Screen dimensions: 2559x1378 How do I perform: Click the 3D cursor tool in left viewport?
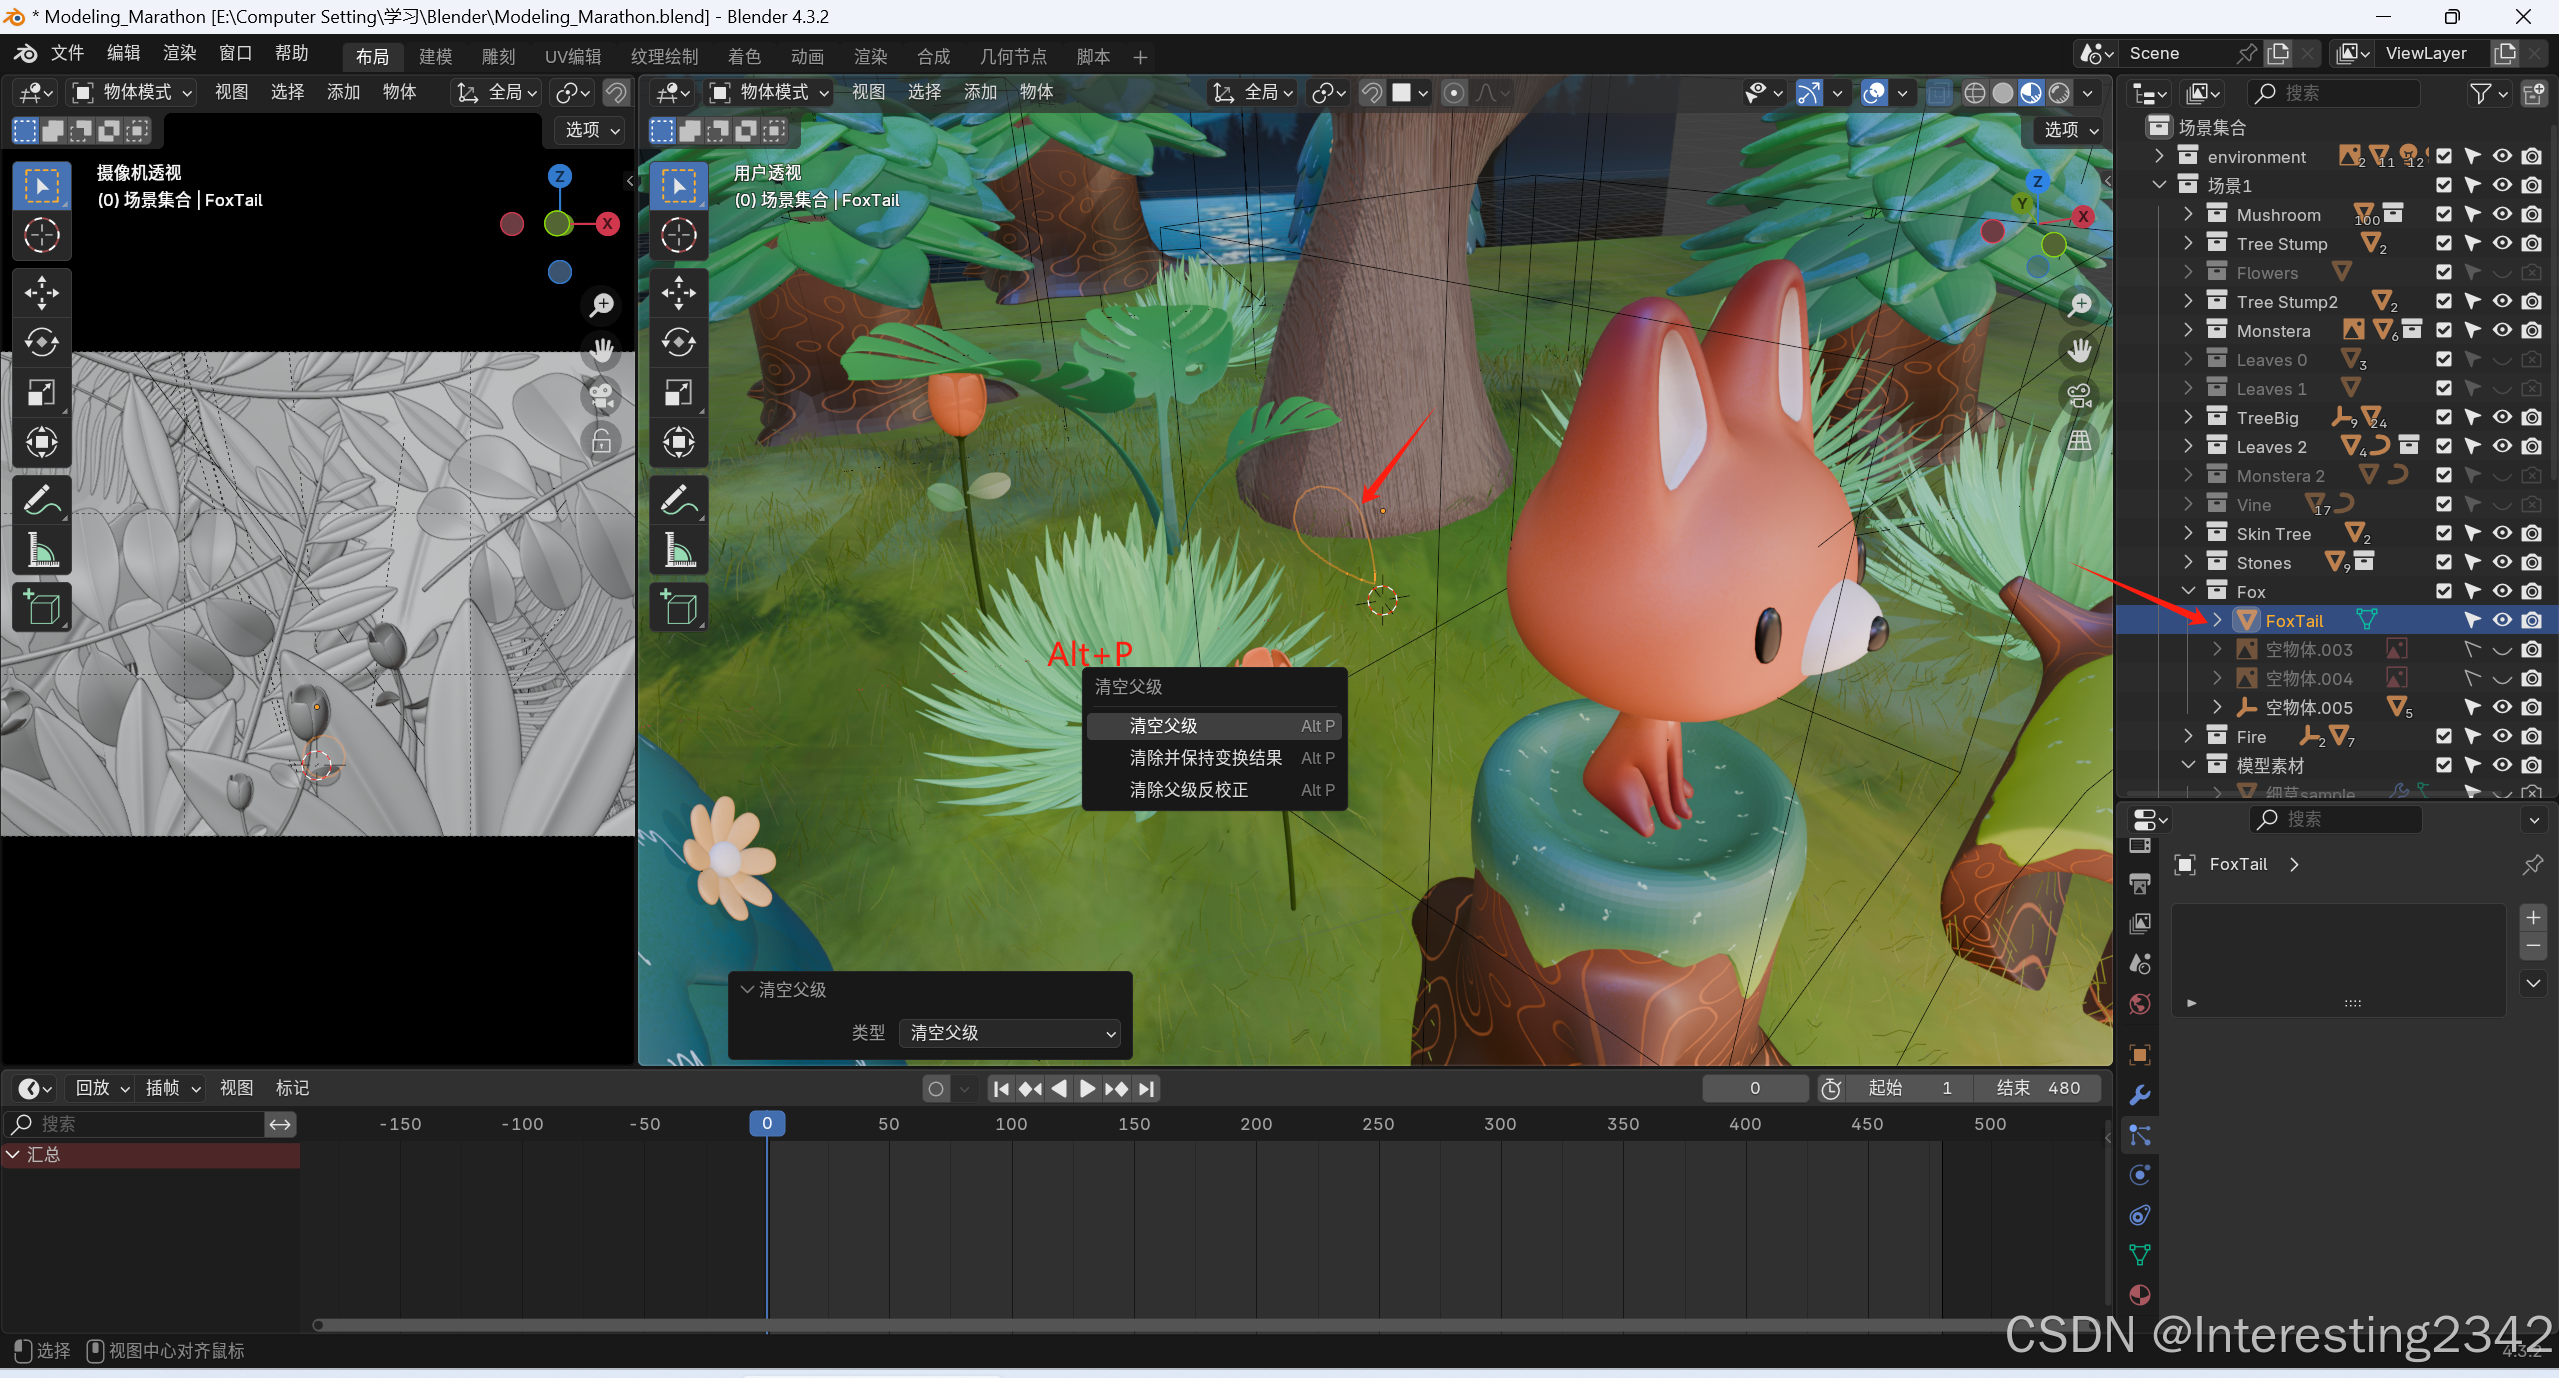tap(41, 236)
